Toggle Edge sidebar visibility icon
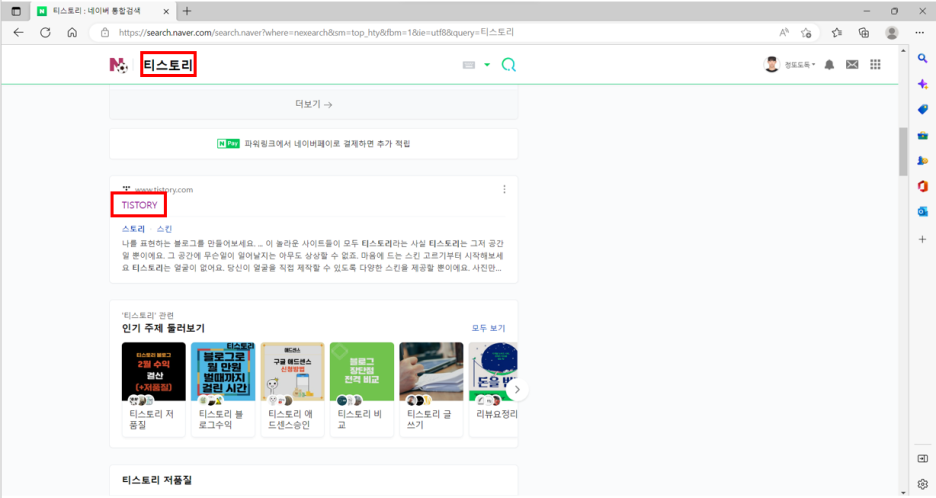The height and width of the screenshot is (498, 936). pyautogui.click(x=923, y=459)
